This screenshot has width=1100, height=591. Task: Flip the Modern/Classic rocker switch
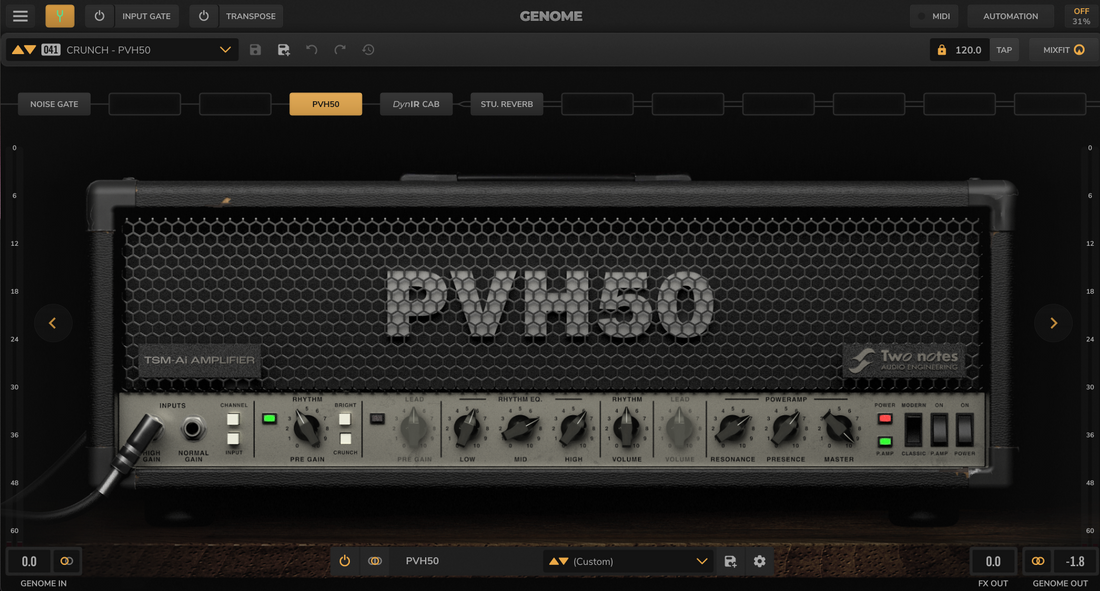913,430
